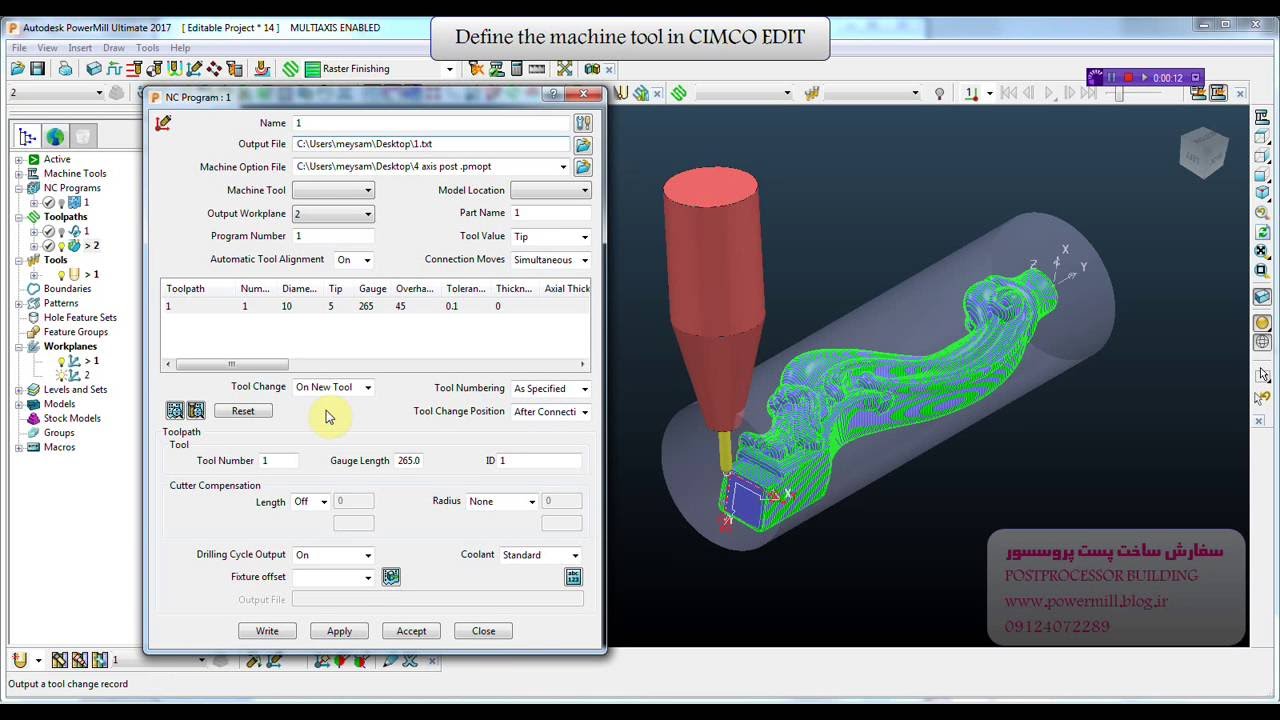Image resolution: width=1280 pixels, height=720 pixels.
Task: Click the calculator icon under Coolant
Action: [573, 577]
